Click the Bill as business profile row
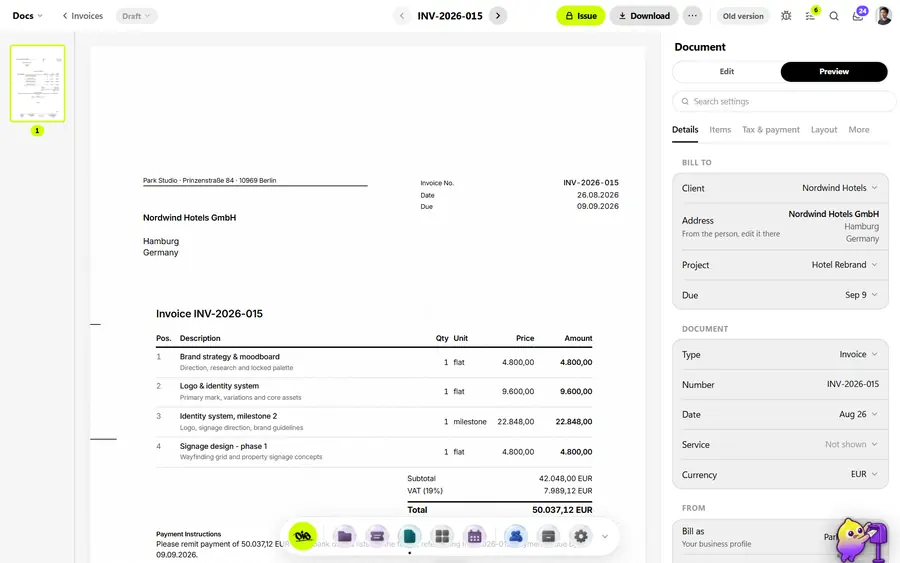This screenshot has width=900, height=563. pos(780,537)
